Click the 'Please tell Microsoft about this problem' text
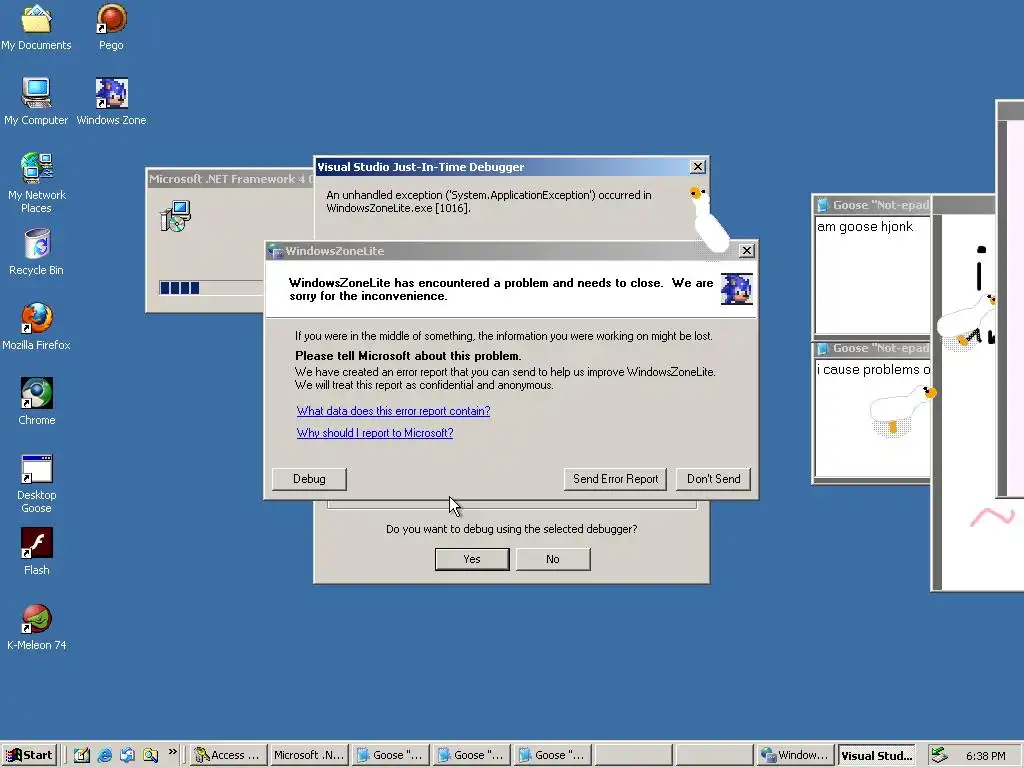Viewport: 1024px width, 768px height. pyautogui.click(x=408, y=356)
